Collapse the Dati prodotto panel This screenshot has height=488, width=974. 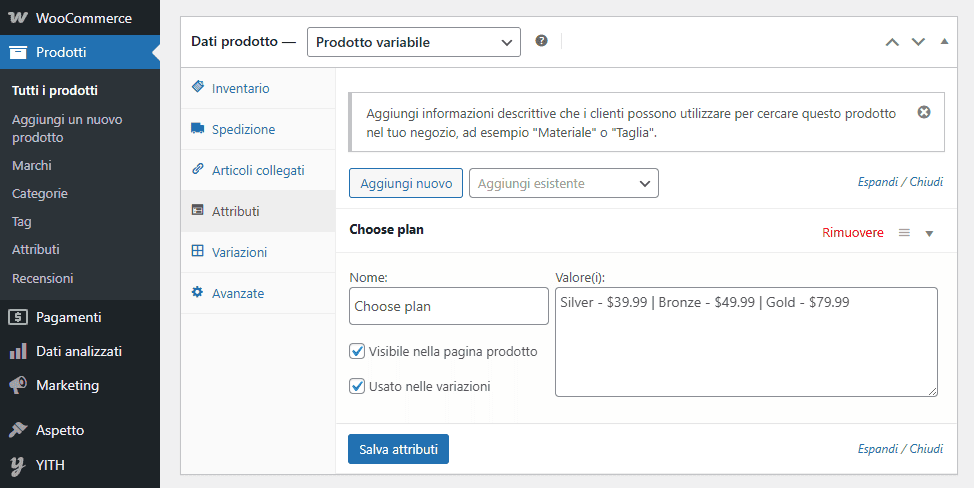pos(944,42)
